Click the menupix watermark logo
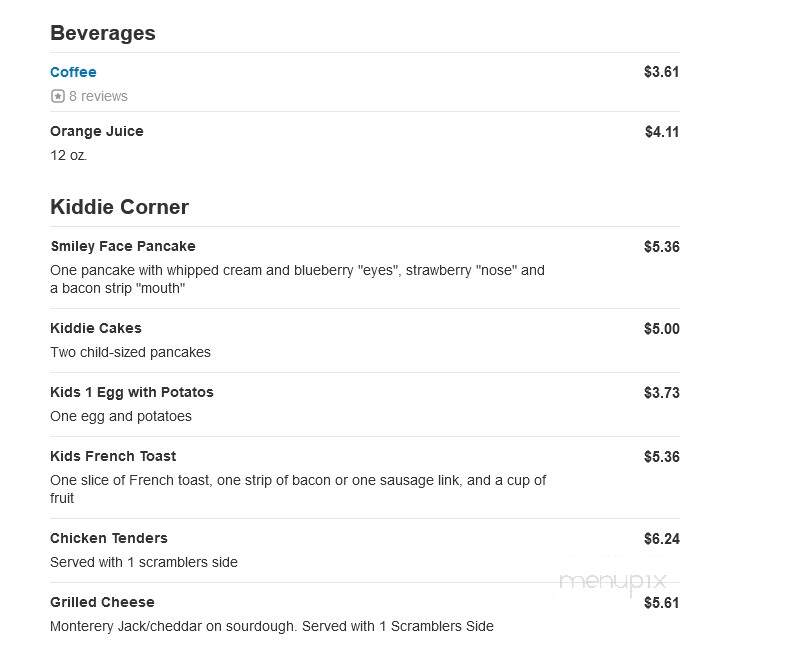 613,582
